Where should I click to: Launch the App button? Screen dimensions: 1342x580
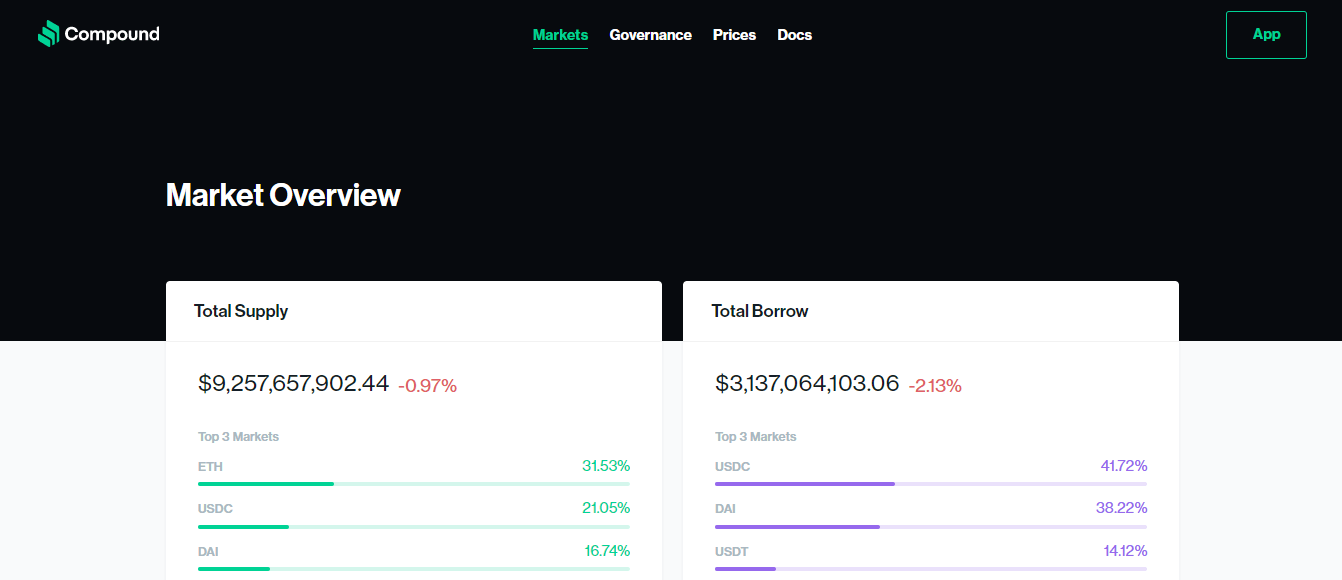[1266, 35]
